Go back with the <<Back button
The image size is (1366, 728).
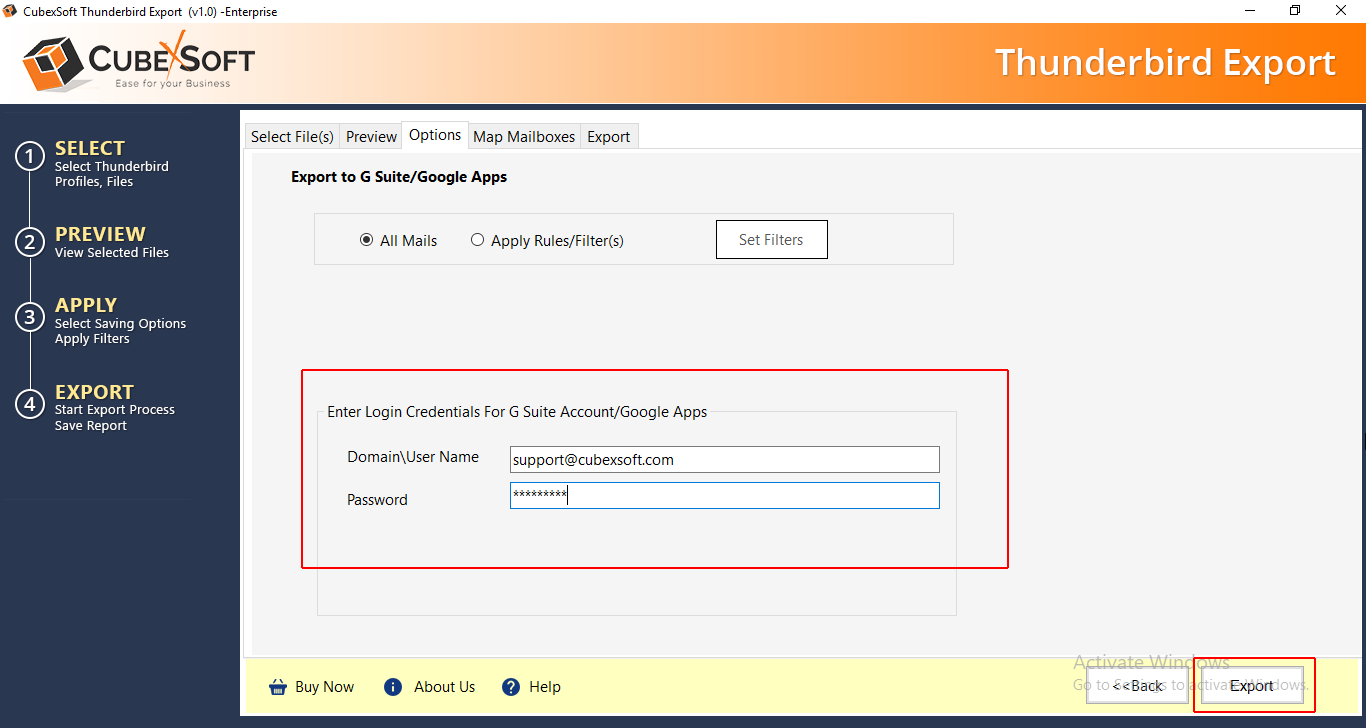point(1137,686)
